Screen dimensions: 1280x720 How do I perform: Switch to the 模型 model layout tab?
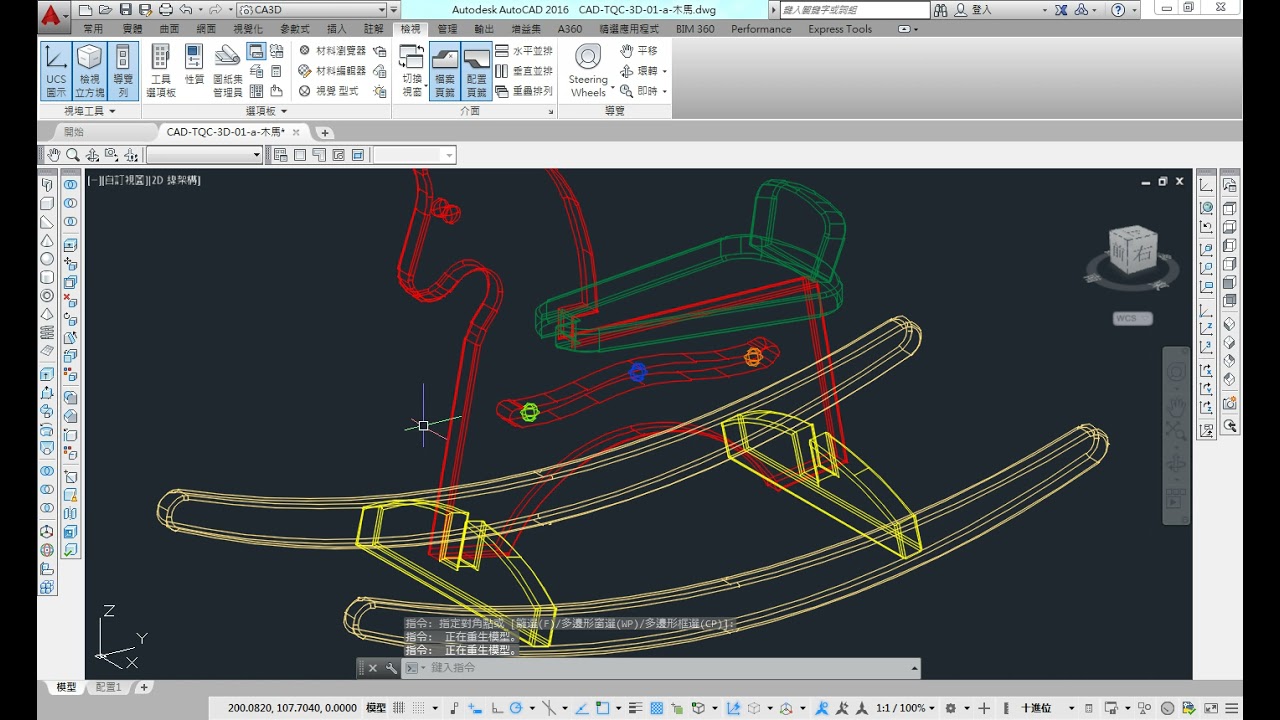tap(66, 688)
